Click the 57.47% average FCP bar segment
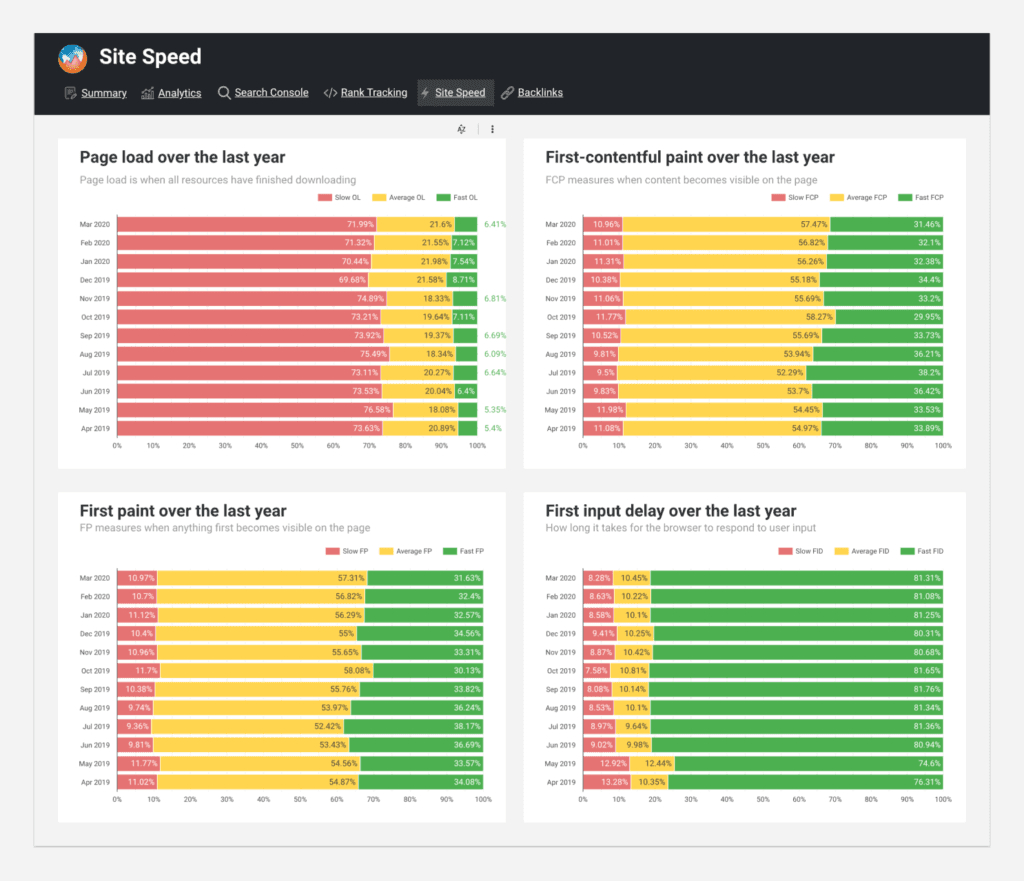This screenshot has width=1024, height=881. pos(726,224)
